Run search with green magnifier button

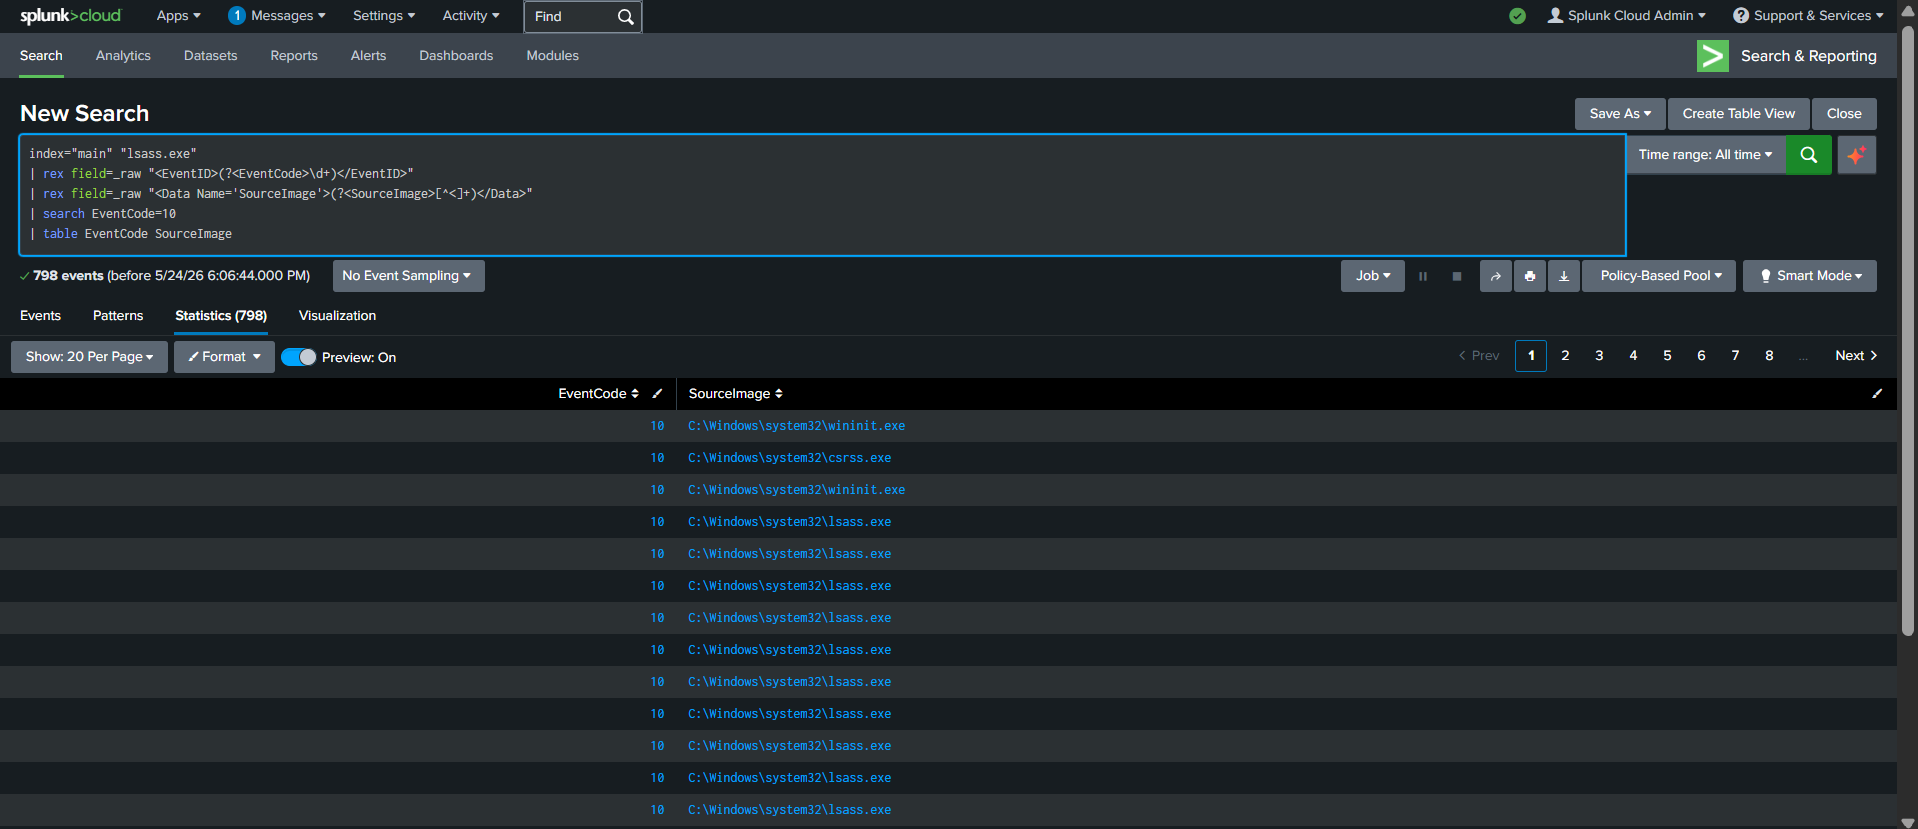[1808, 155]
